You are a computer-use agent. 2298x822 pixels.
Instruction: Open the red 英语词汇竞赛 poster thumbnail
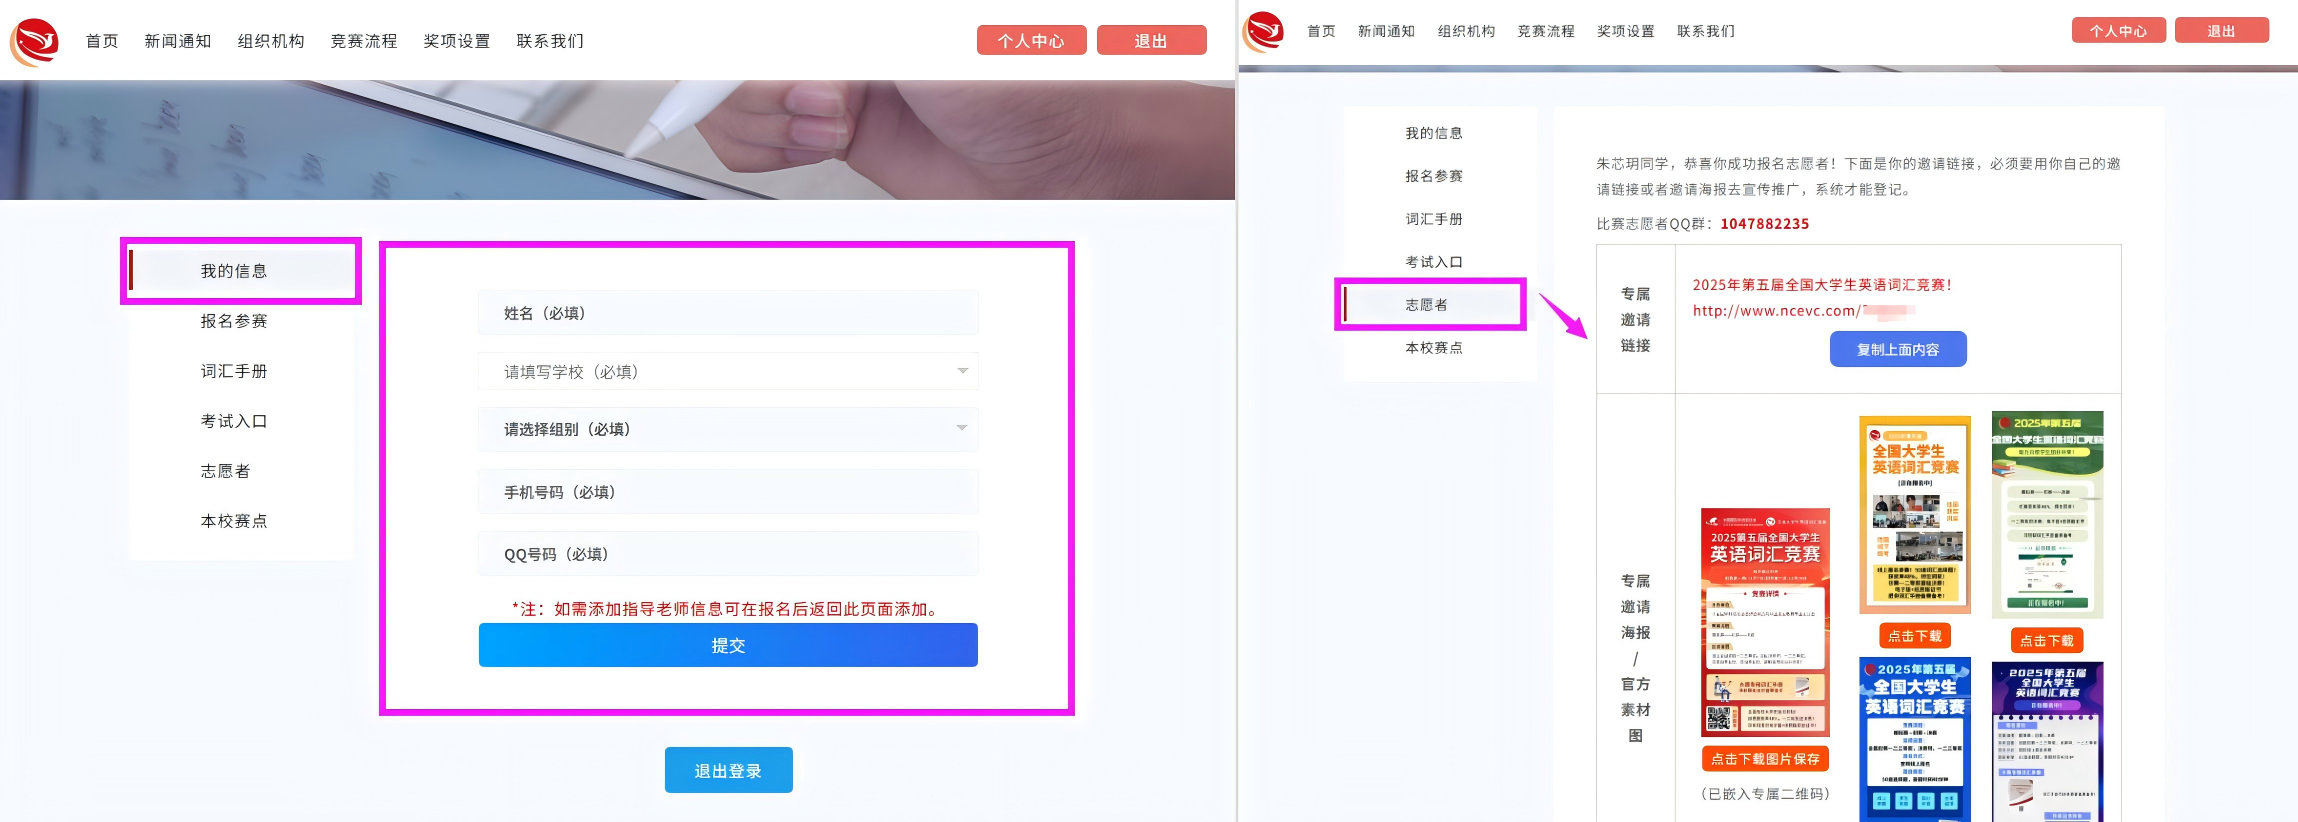pos(1765,621)
